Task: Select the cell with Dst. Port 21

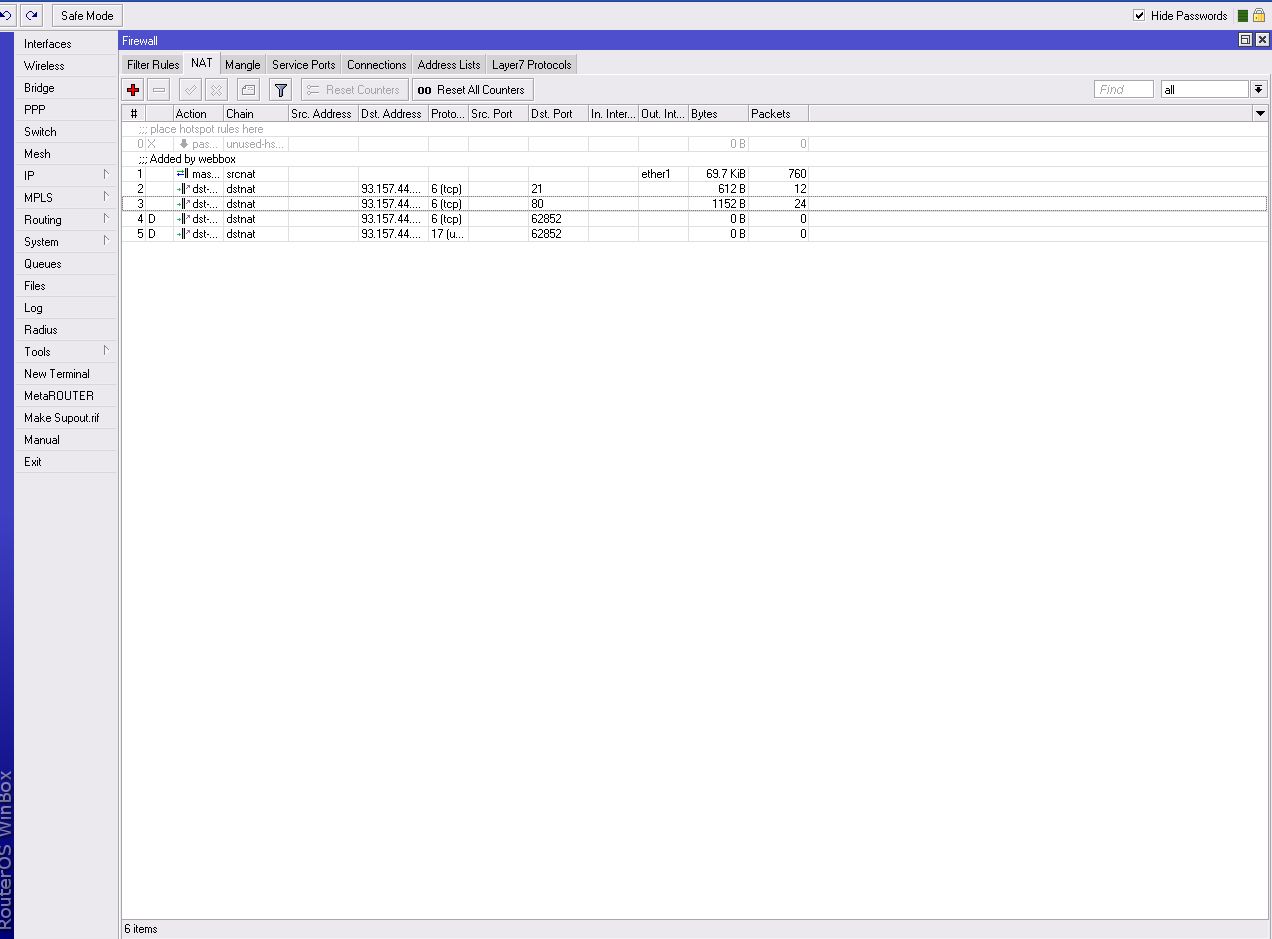Action: pos(558,189)
